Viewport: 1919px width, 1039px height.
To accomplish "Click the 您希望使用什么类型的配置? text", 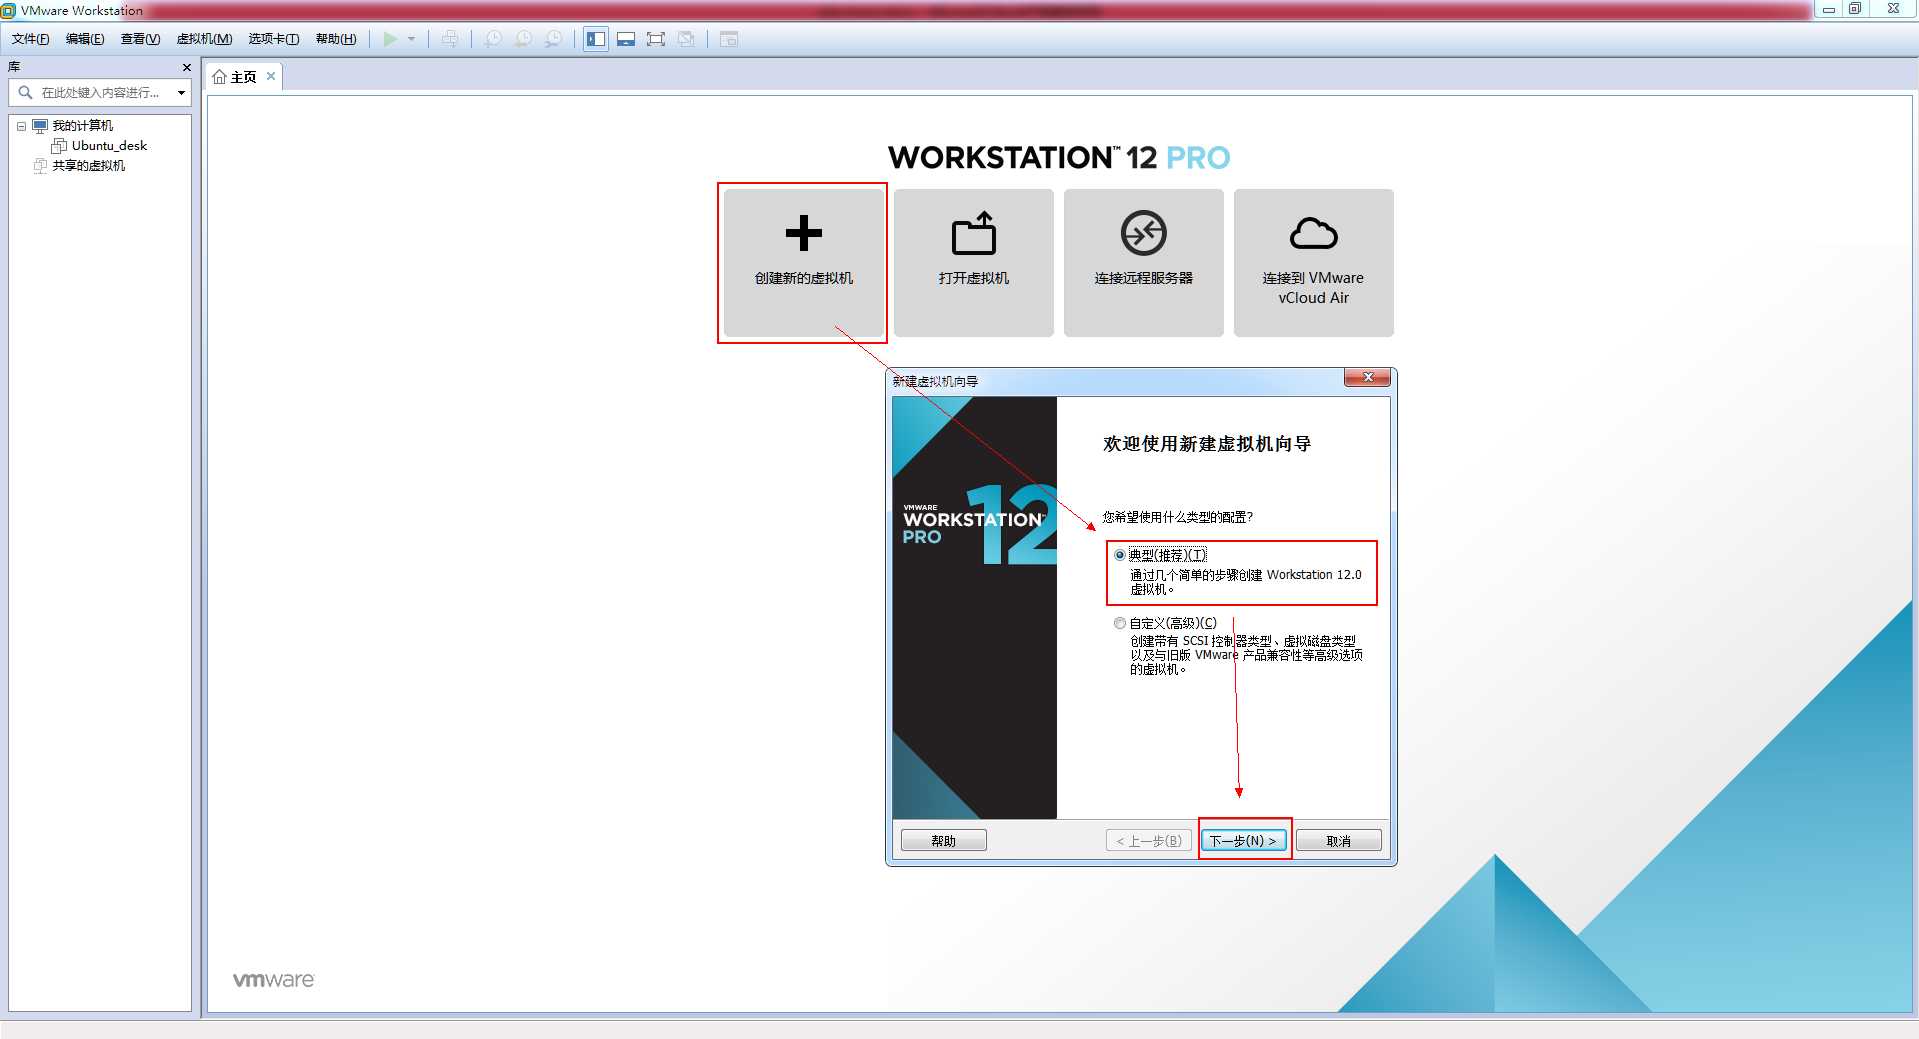I will [1178, 517].
